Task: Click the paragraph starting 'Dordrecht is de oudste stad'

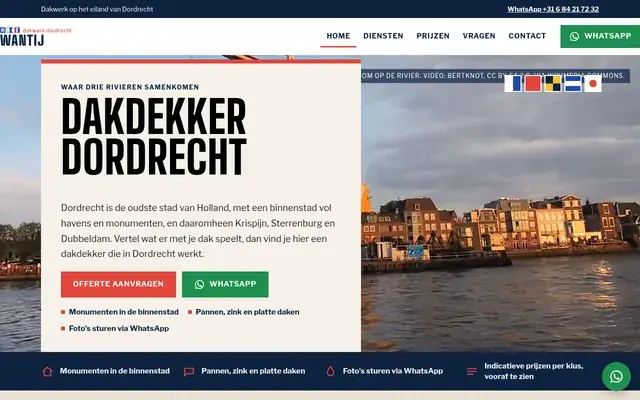Action: pyautogui.click(x=198, y=231)
